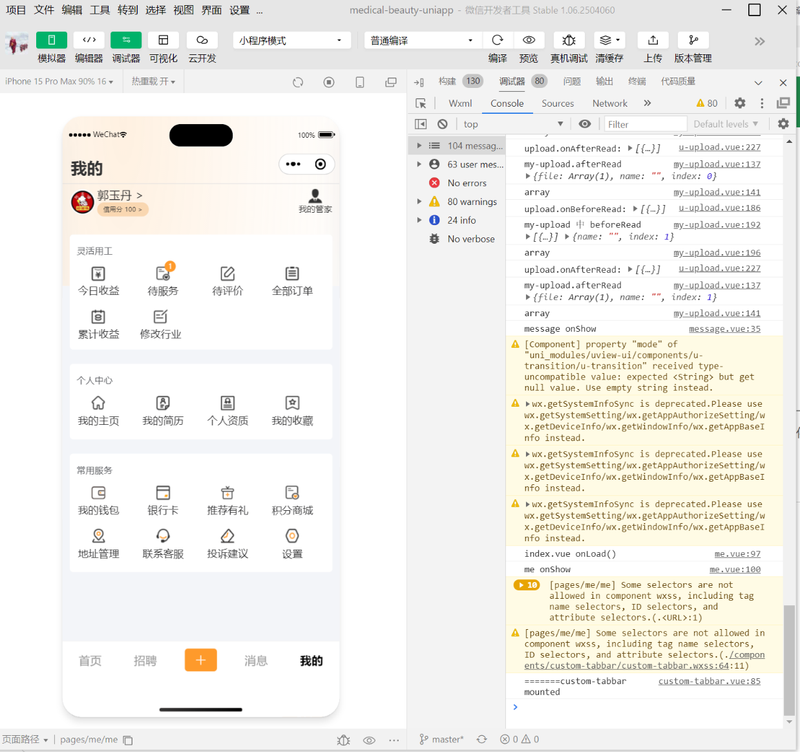Toggle the 编辑器 editor panel button

88,40
